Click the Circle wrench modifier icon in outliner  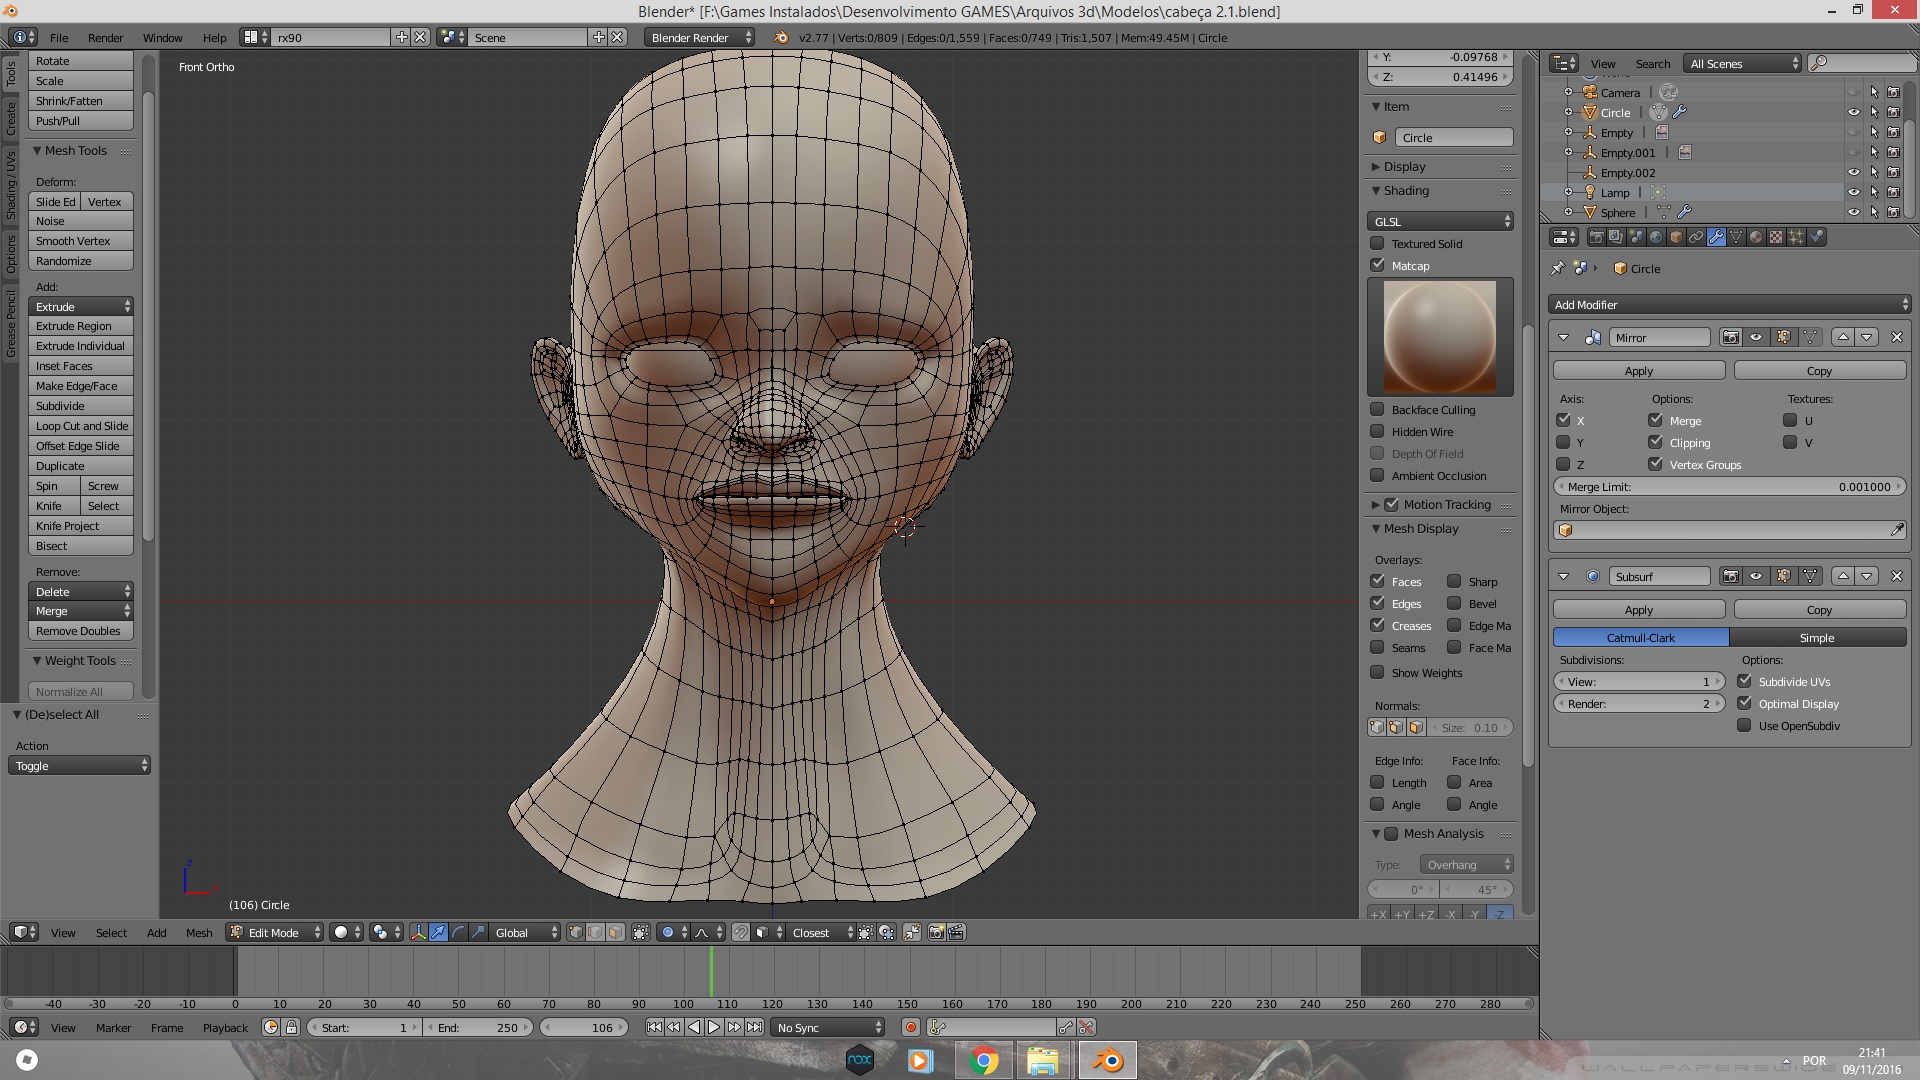pyautogui.click(x=1680, y=112)
